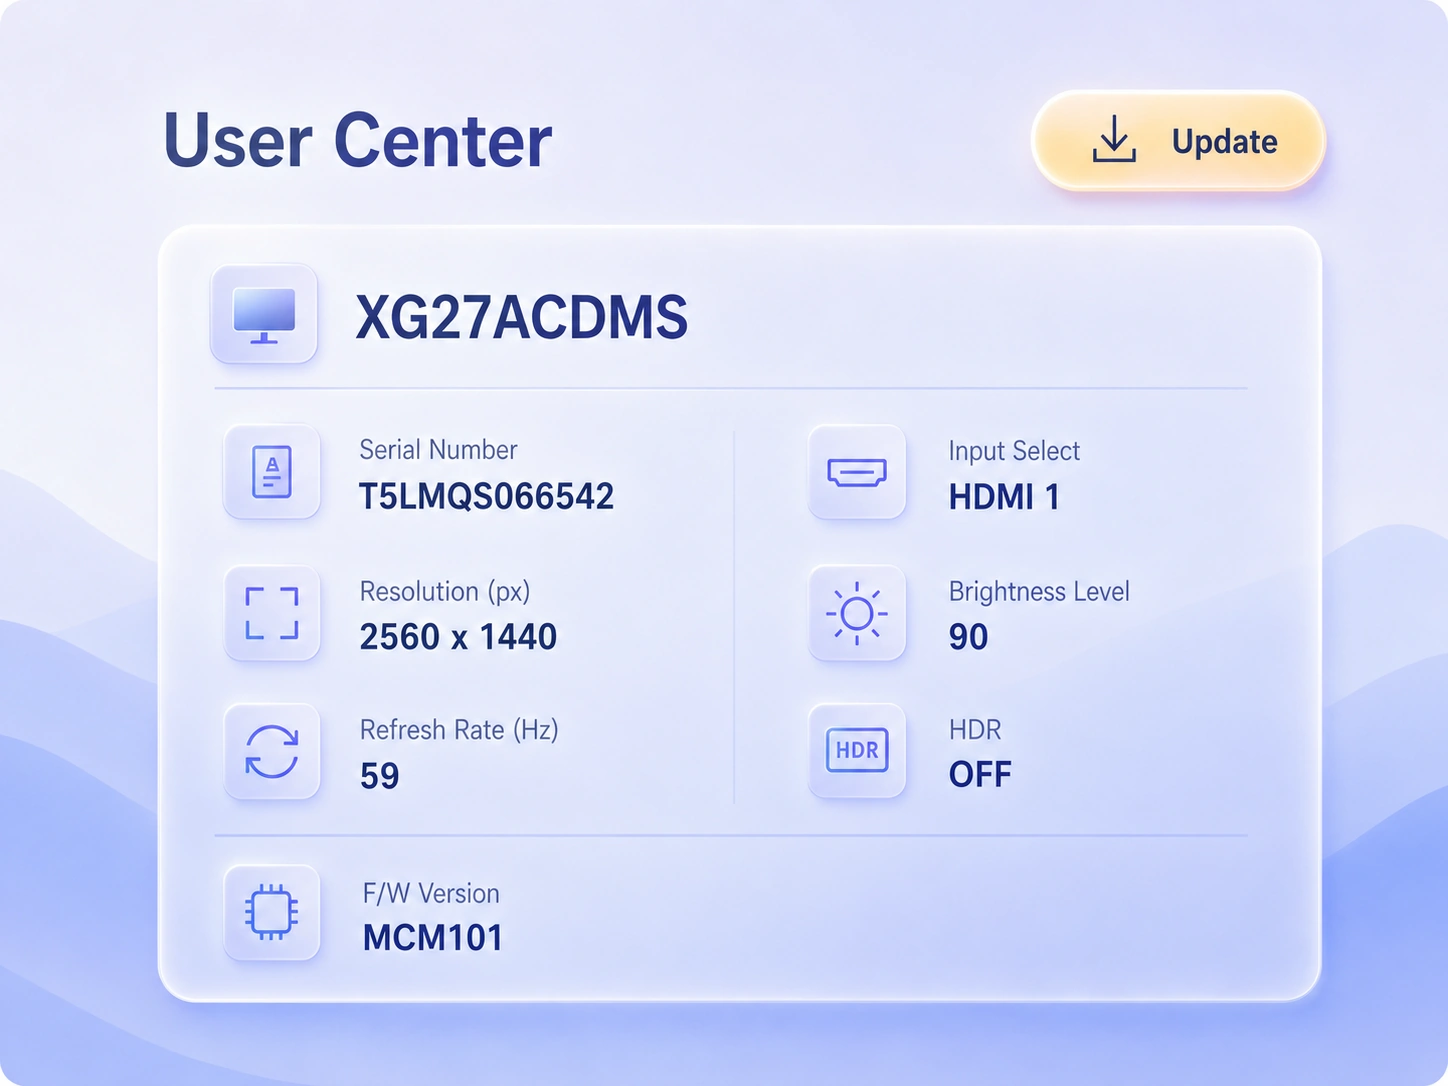Click the F/W Version label

click(x=431, y=893)
